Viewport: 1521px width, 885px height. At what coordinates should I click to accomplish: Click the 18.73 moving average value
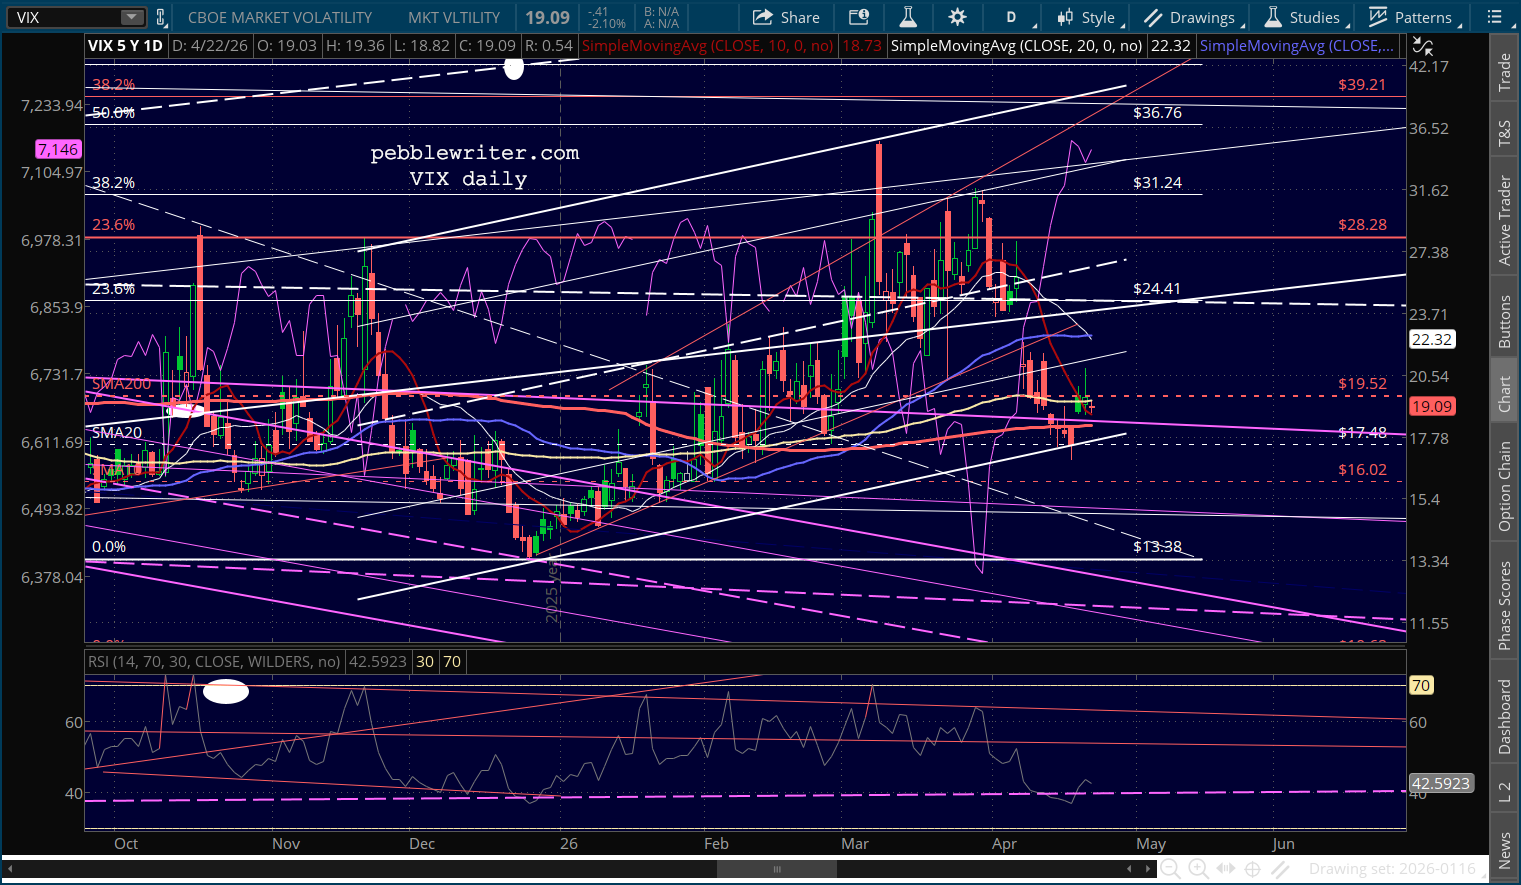click(862, 46)
